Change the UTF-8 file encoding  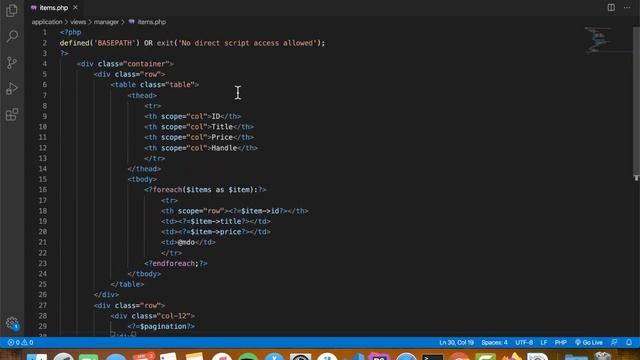click(x=524, y=342)
